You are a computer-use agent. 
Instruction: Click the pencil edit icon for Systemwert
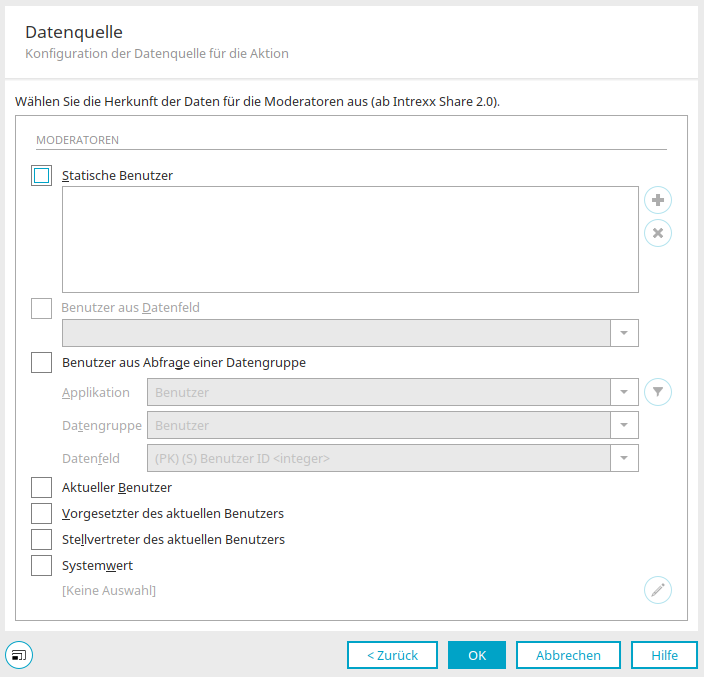pyautogui.click(x=658, y=590)
